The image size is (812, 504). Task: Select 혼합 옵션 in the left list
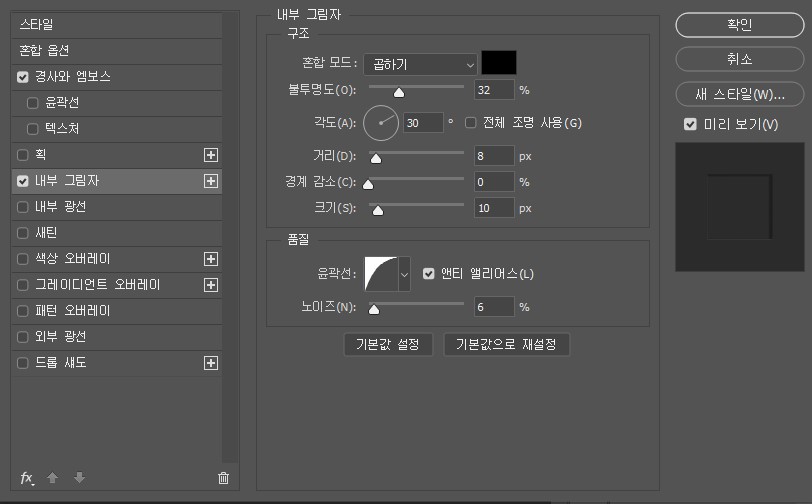[x=117, y=51]
